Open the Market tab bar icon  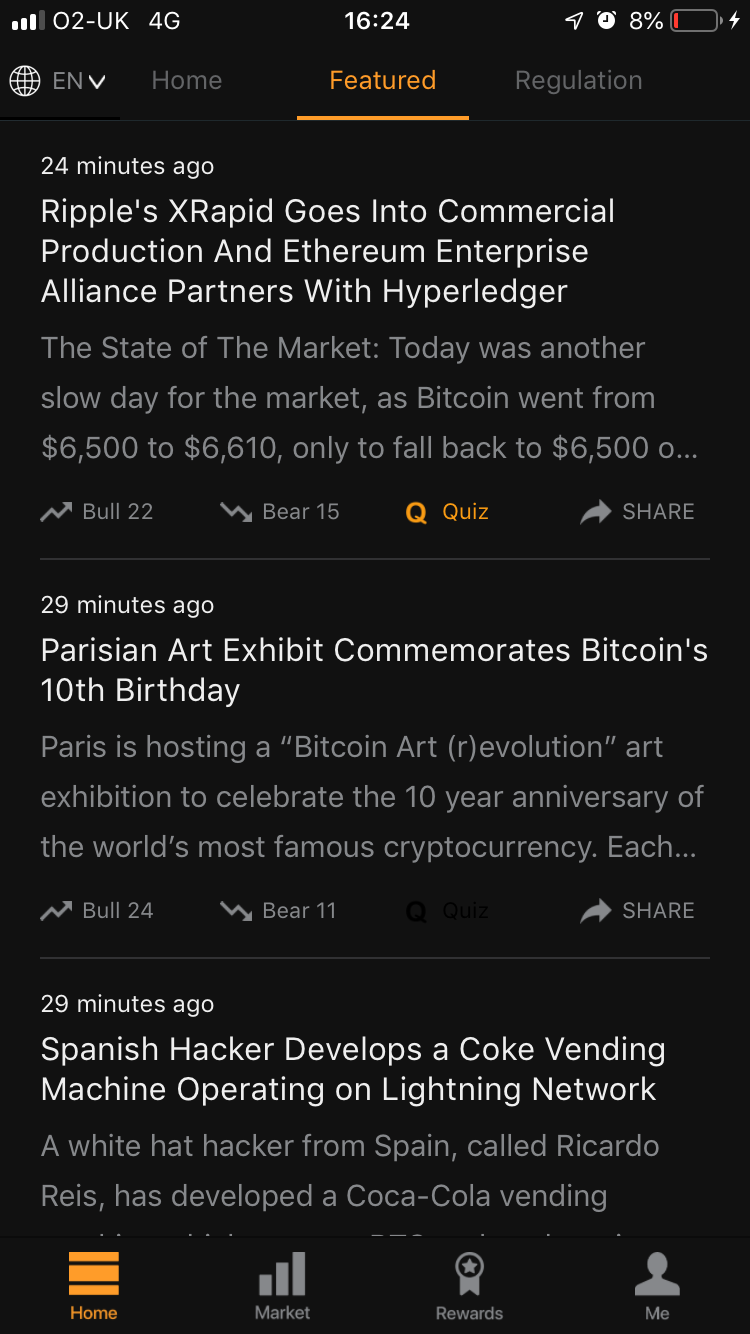tap(282, 1275)
